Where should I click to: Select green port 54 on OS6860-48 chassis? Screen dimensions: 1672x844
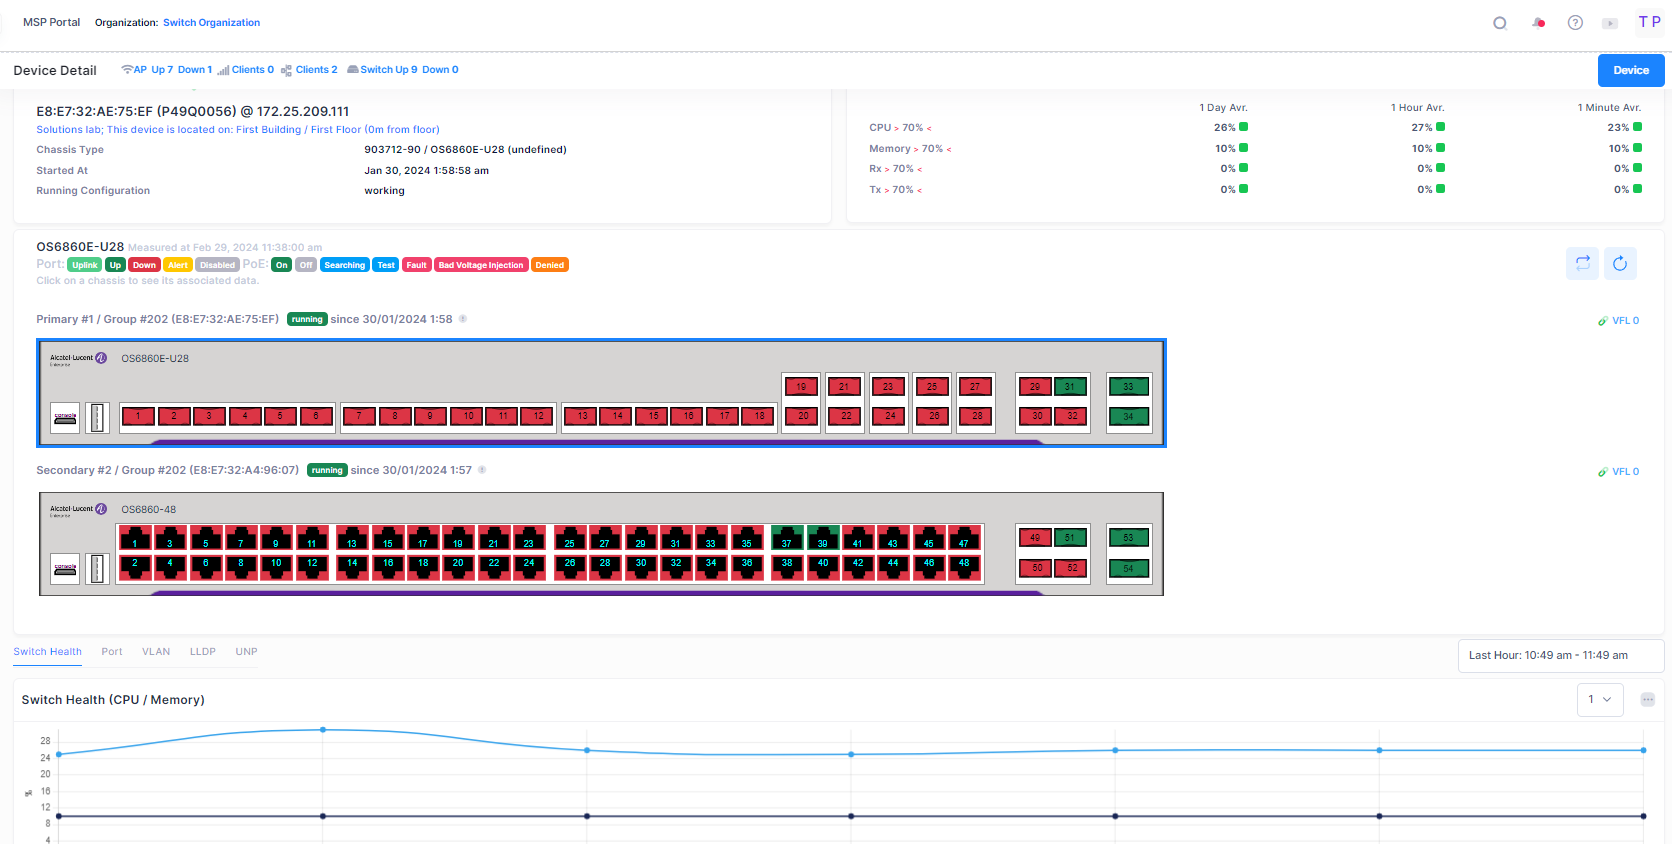point(1128,568)
